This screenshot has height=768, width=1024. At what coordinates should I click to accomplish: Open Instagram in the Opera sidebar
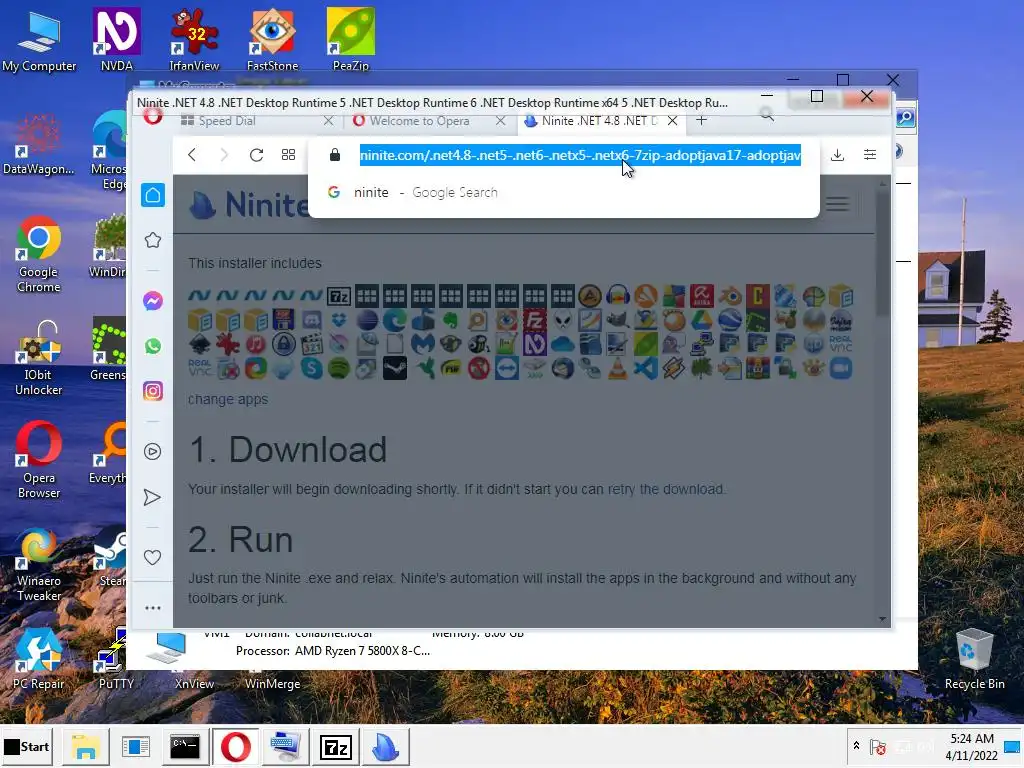click(153, 391)
